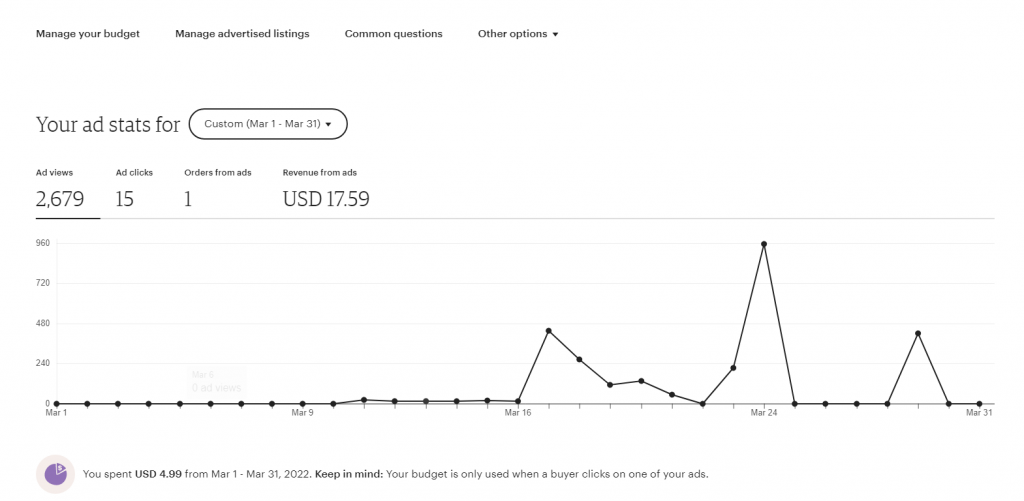Viewport: 1024px width, 501px height.
Task: Open the Other options dropdown
Action: pyautogui.click(x=517, y=34)
